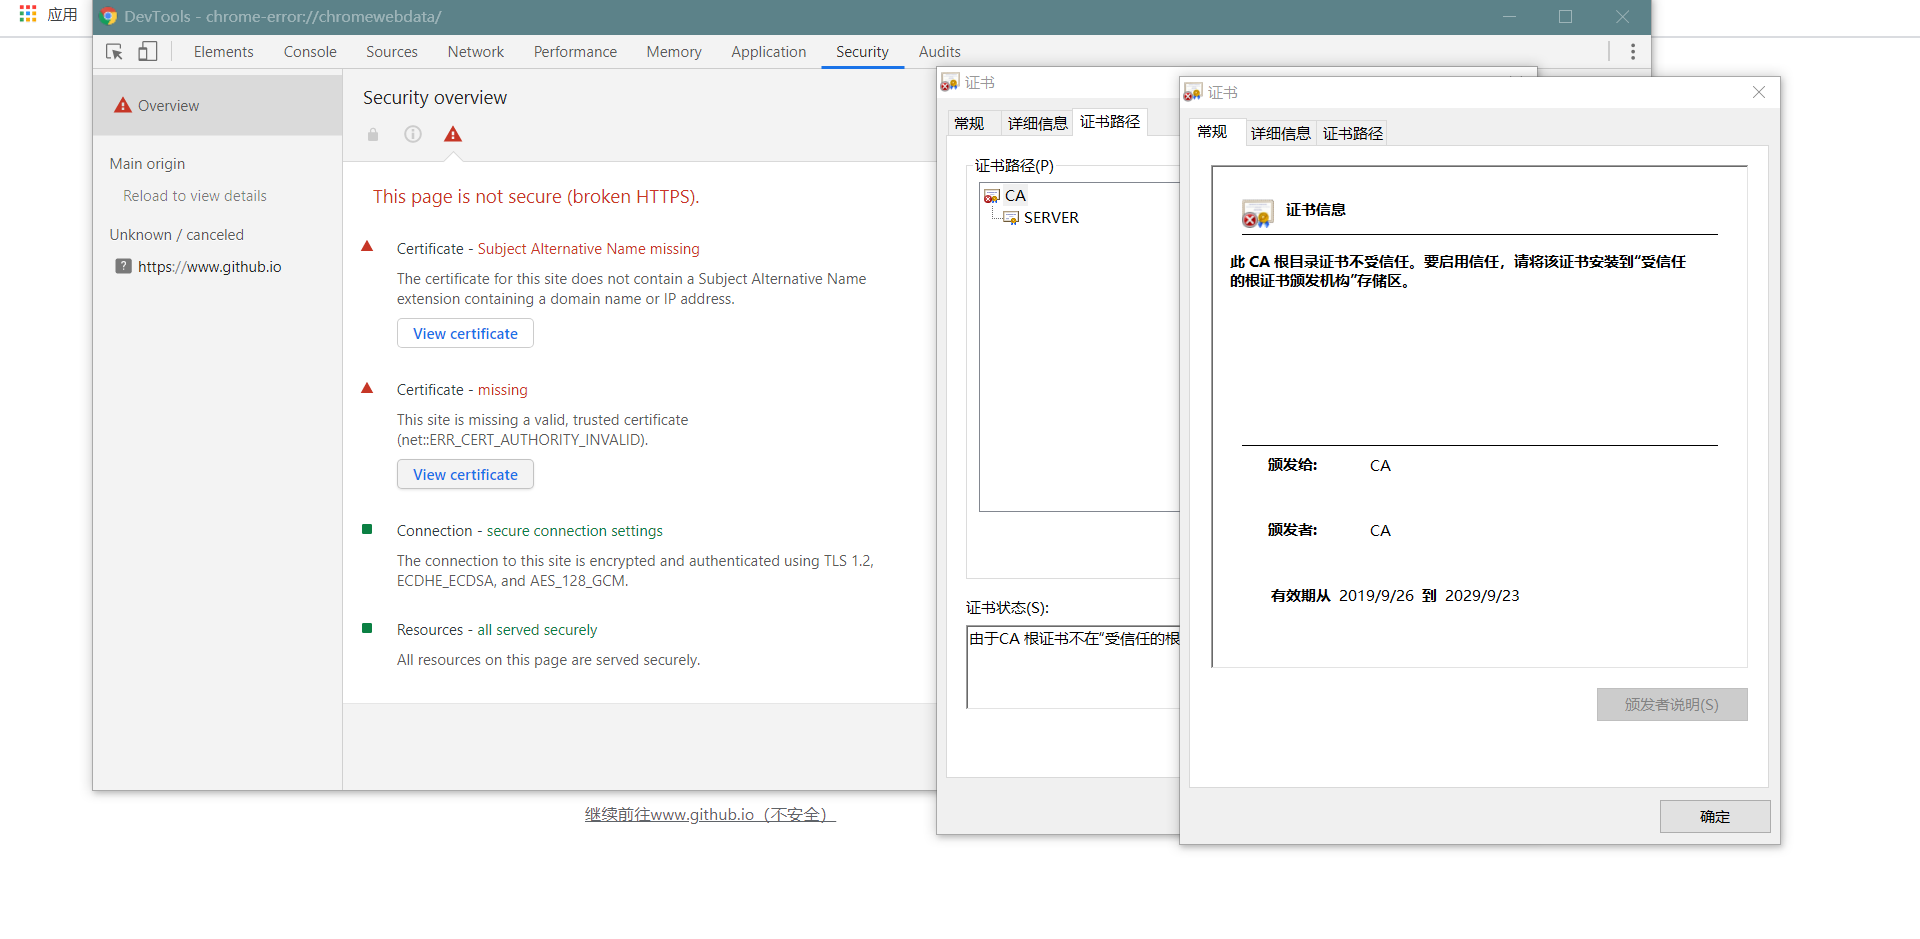Open the DevTools customize menu

point(1633,52)
